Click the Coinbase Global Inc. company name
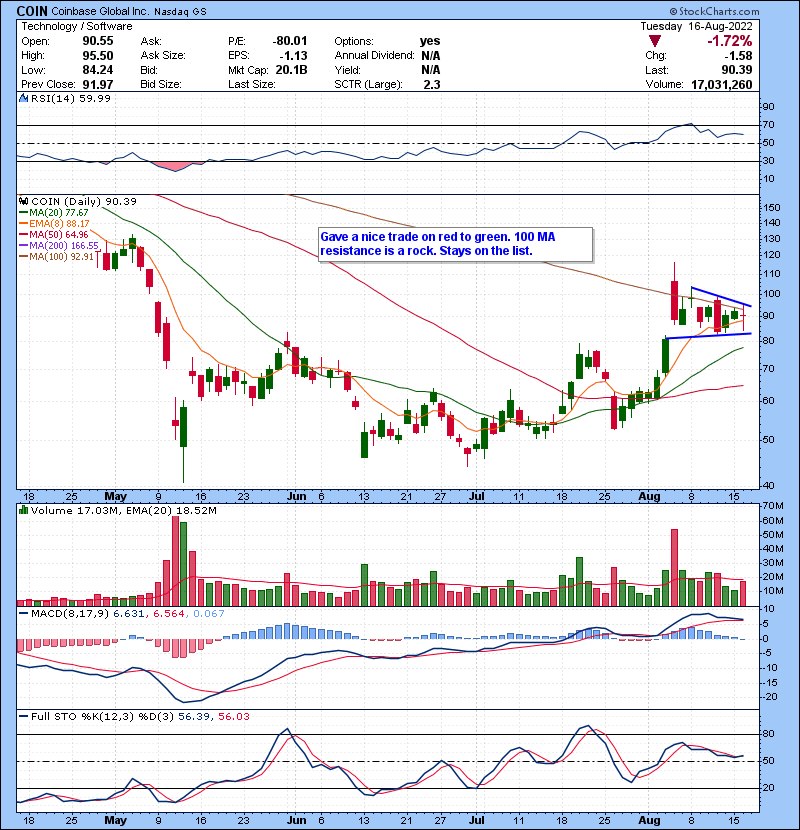 pos(100,11)
